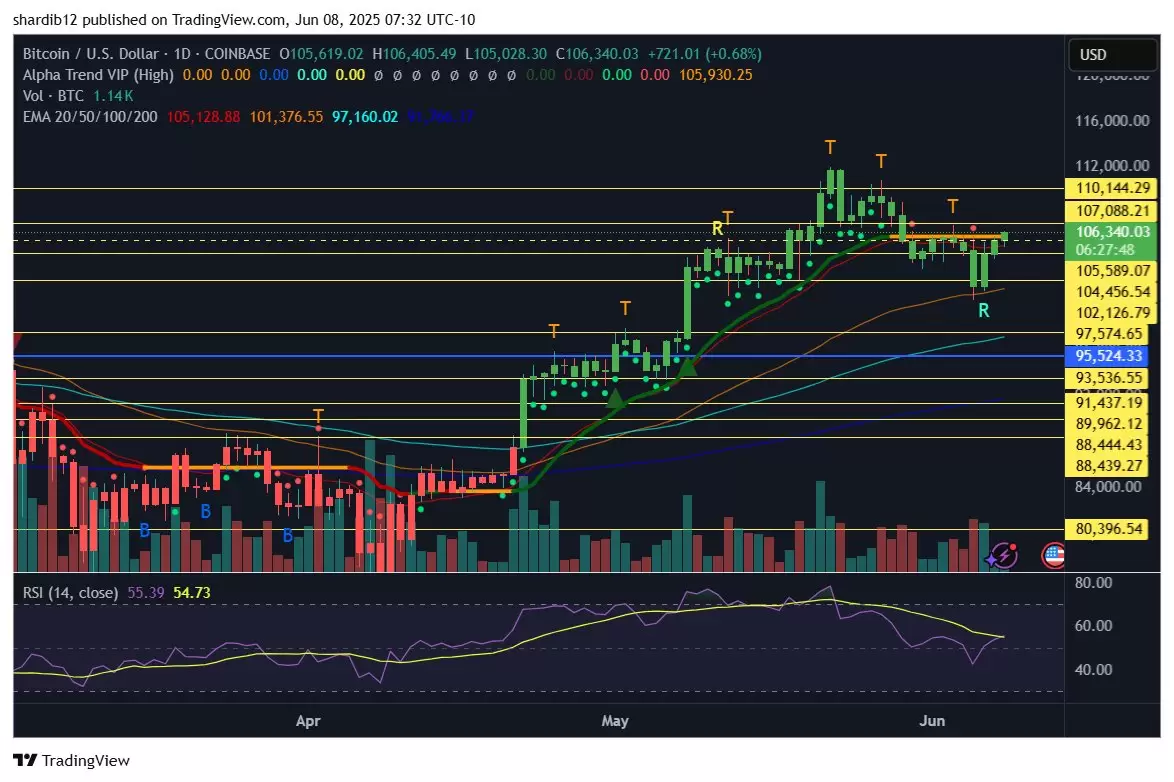Click the Vol · BTC indicator label
This screenshot has height=782, width=1174.
(53, 96)
